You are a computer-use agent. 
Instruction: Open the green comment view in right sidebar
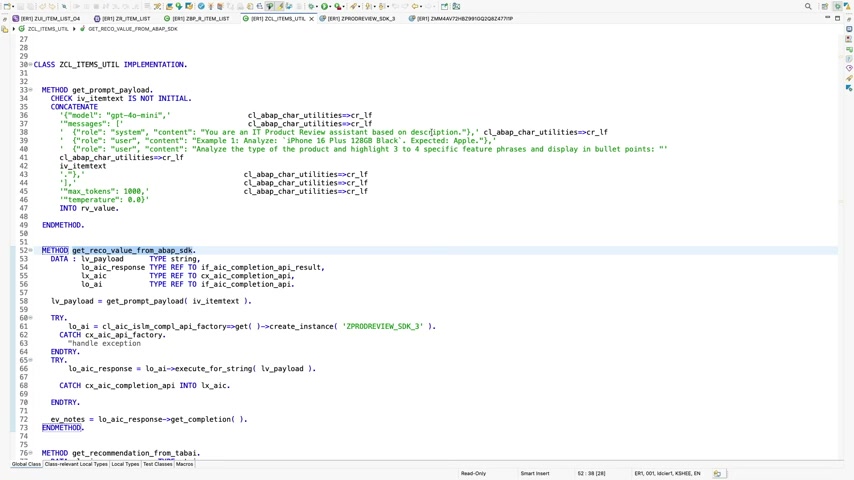click(x=849, y=49)
